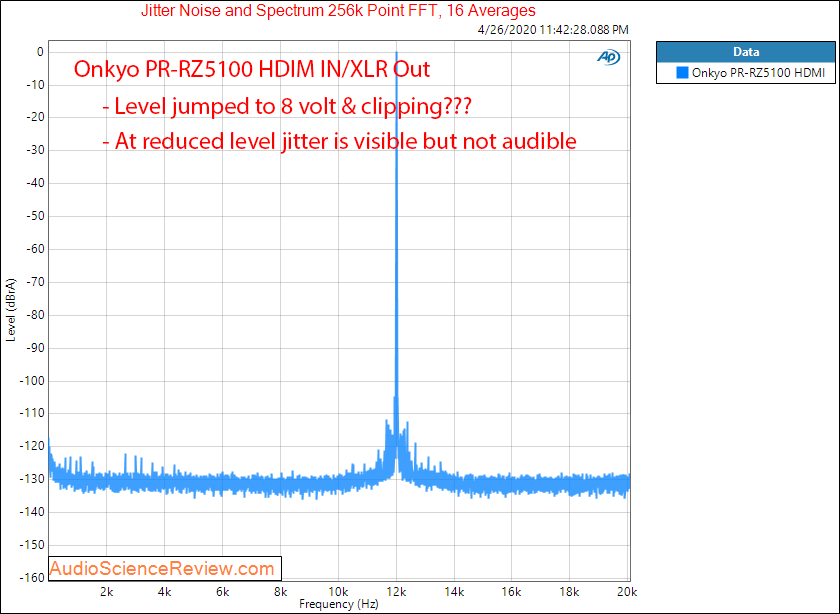Click the '-10' level axis tick

pos(35,85)
